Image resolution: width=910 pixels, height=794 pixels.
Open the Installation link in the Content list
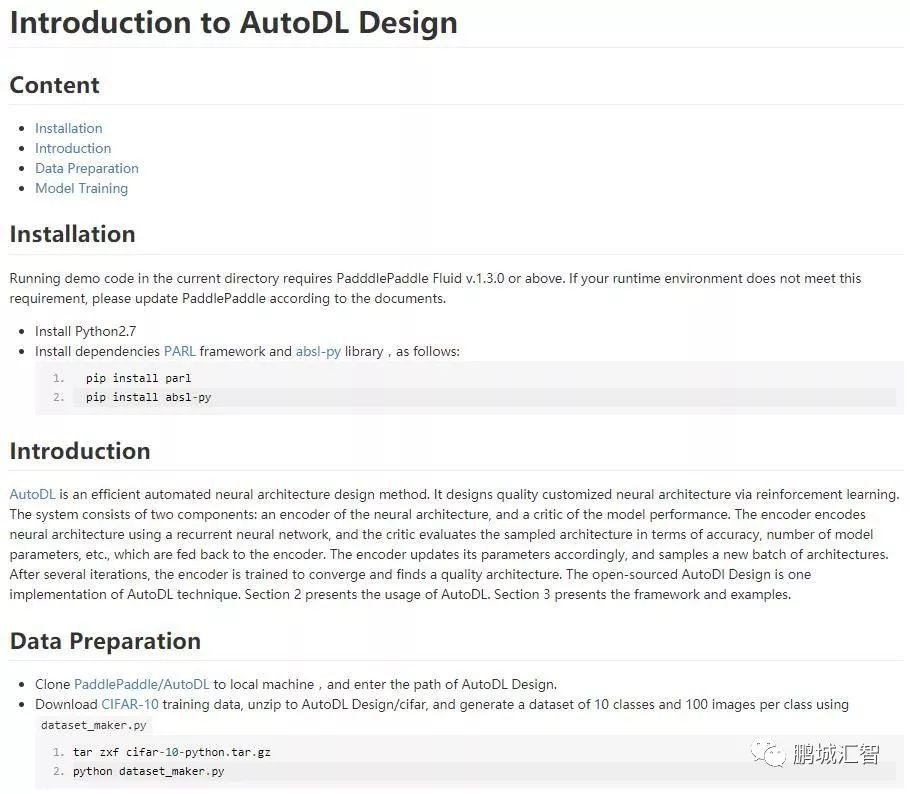point(69,128)
